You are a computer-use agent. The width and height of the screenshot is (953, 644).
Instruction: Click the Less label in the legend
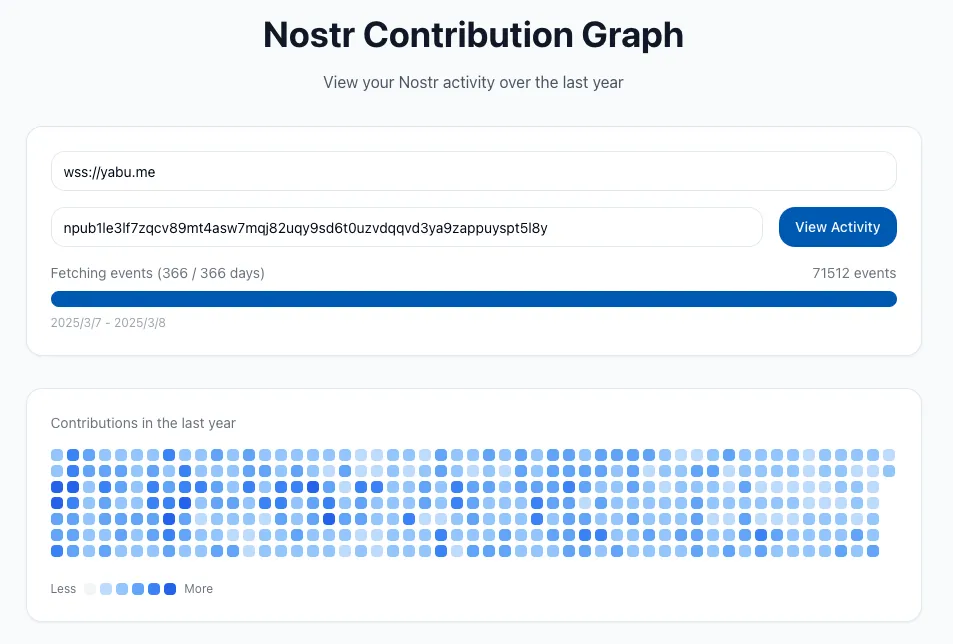63,589
